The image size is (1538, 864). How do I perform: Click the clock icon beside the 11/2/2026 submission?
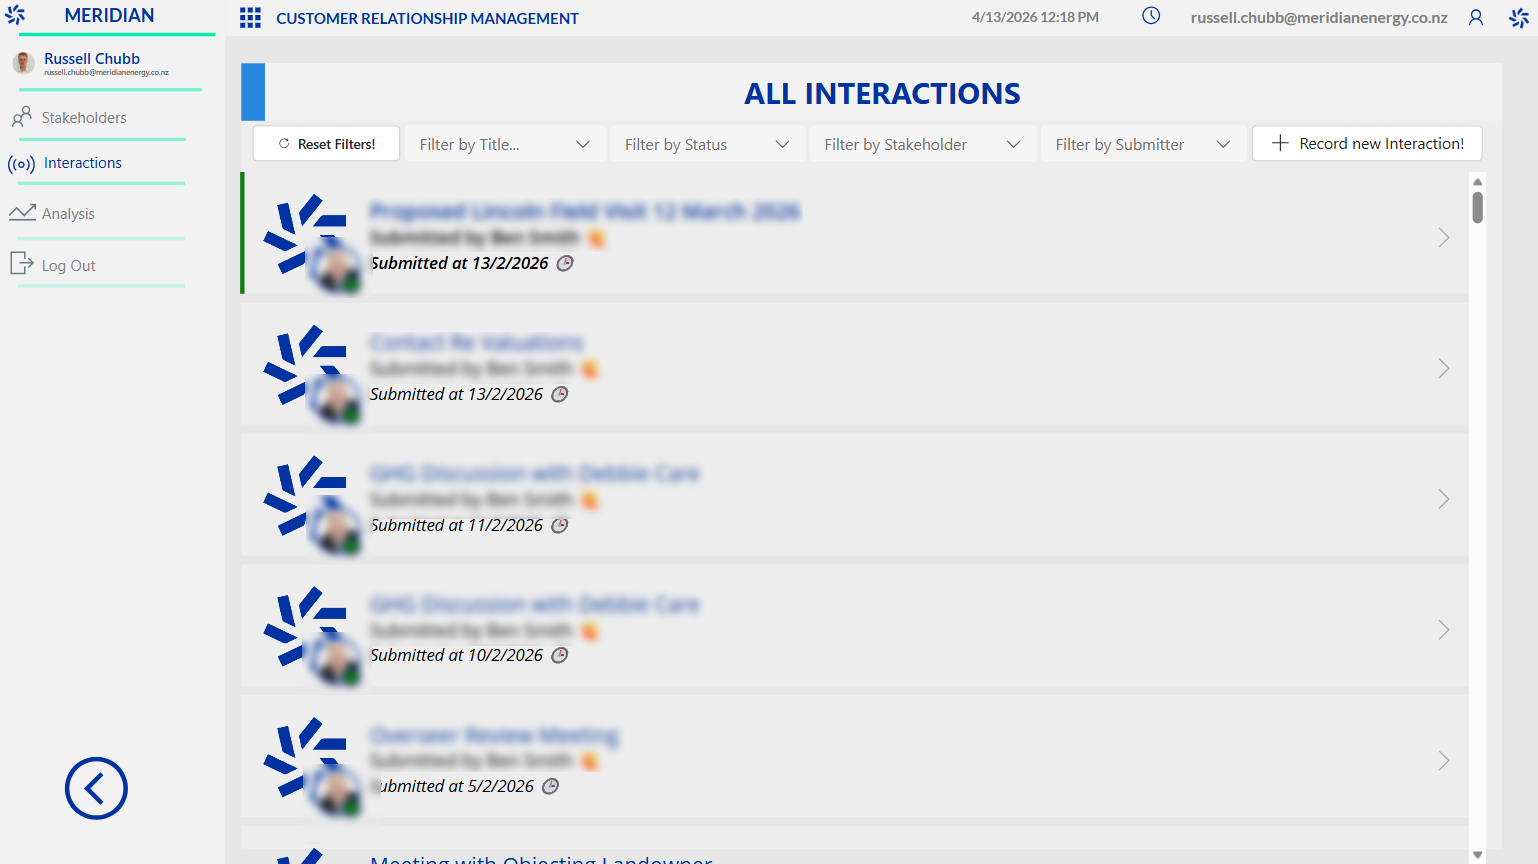click(560, 525)
